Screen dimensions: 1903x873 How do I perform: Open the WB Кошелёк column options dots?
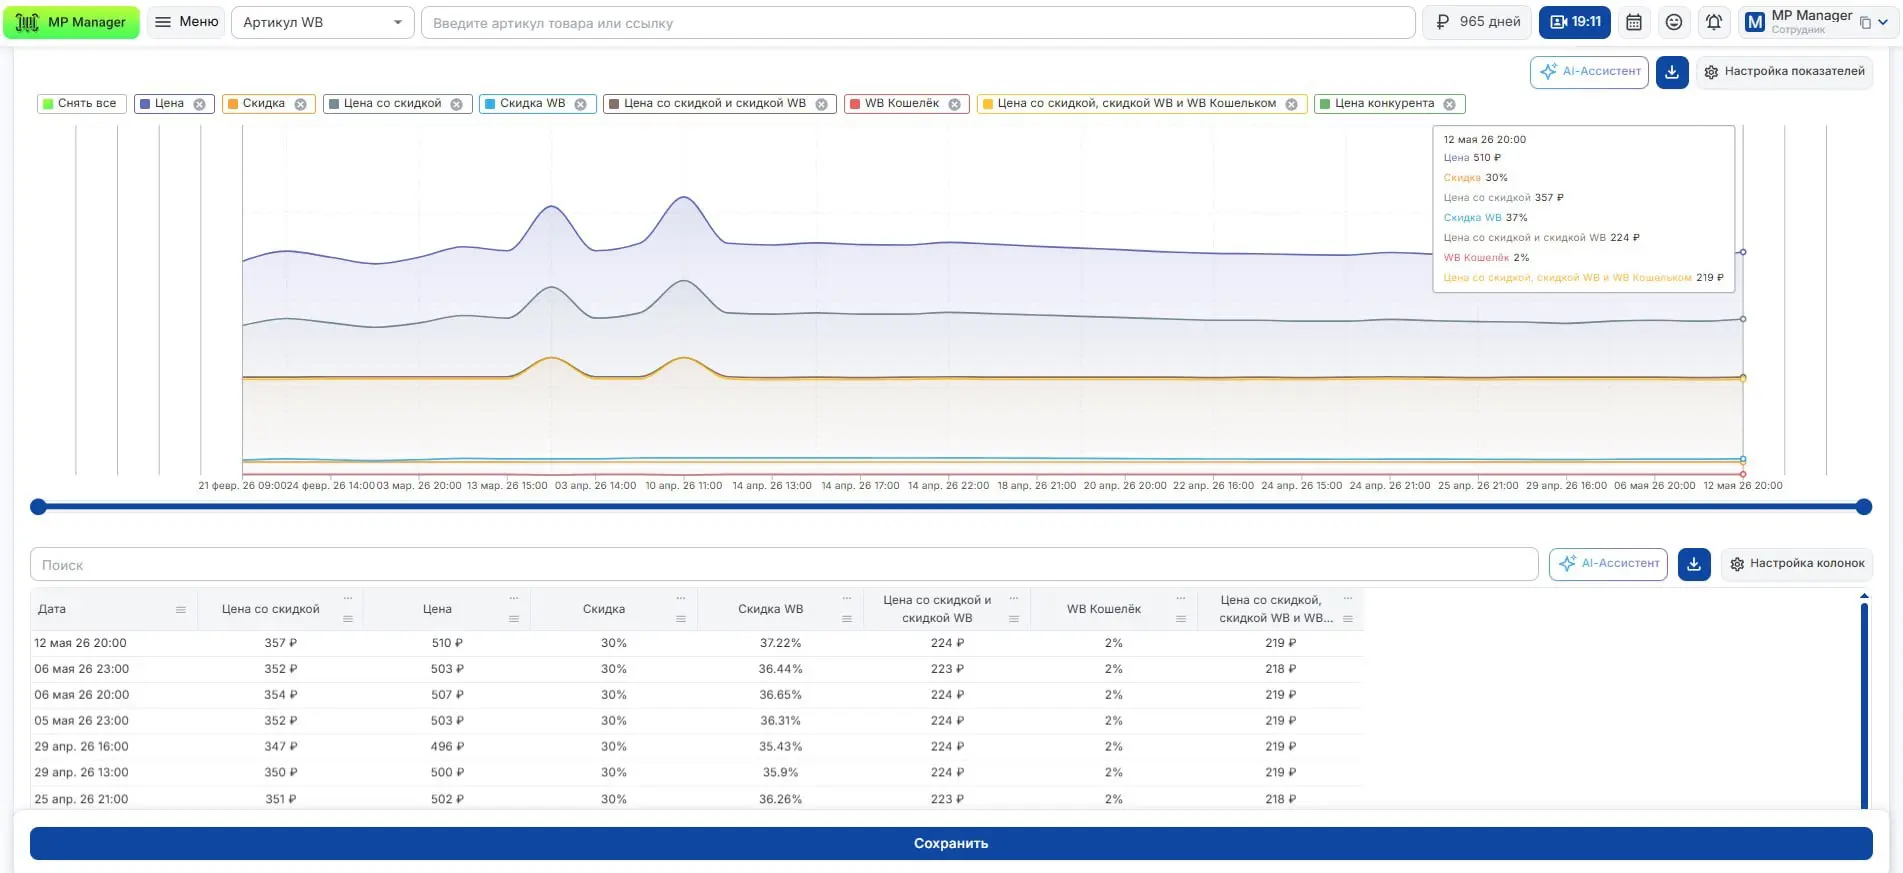coord(1181,598)
